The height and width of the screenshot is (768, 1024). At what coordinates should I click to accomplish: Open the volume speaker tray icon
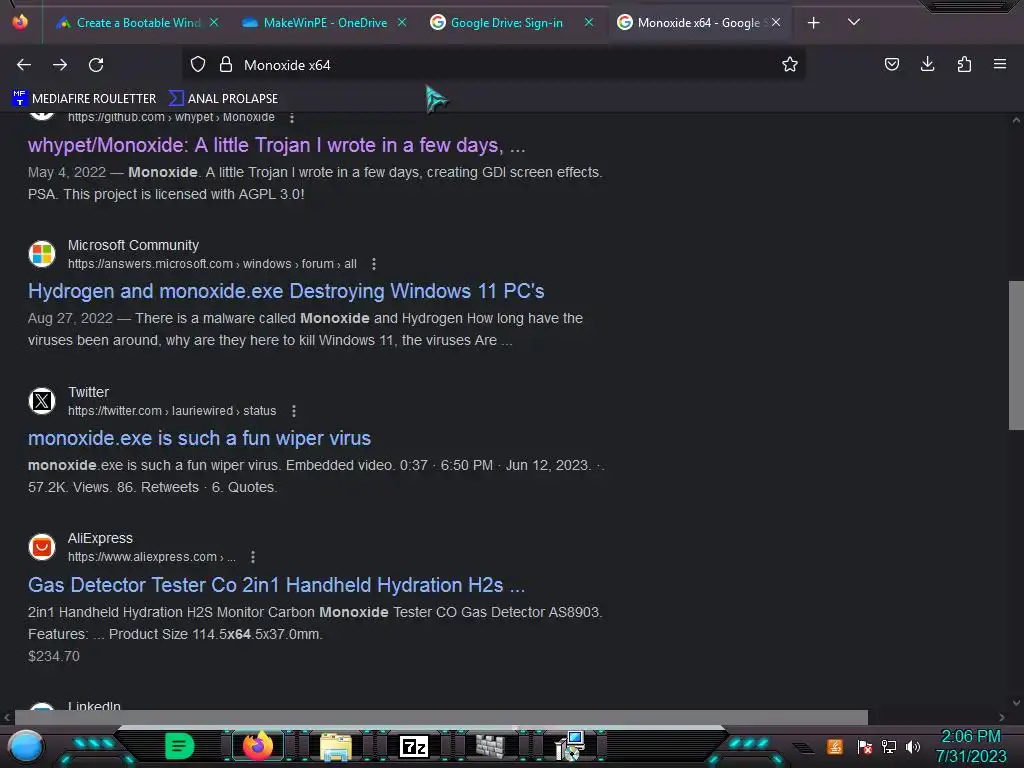click(x=913, y=746)
